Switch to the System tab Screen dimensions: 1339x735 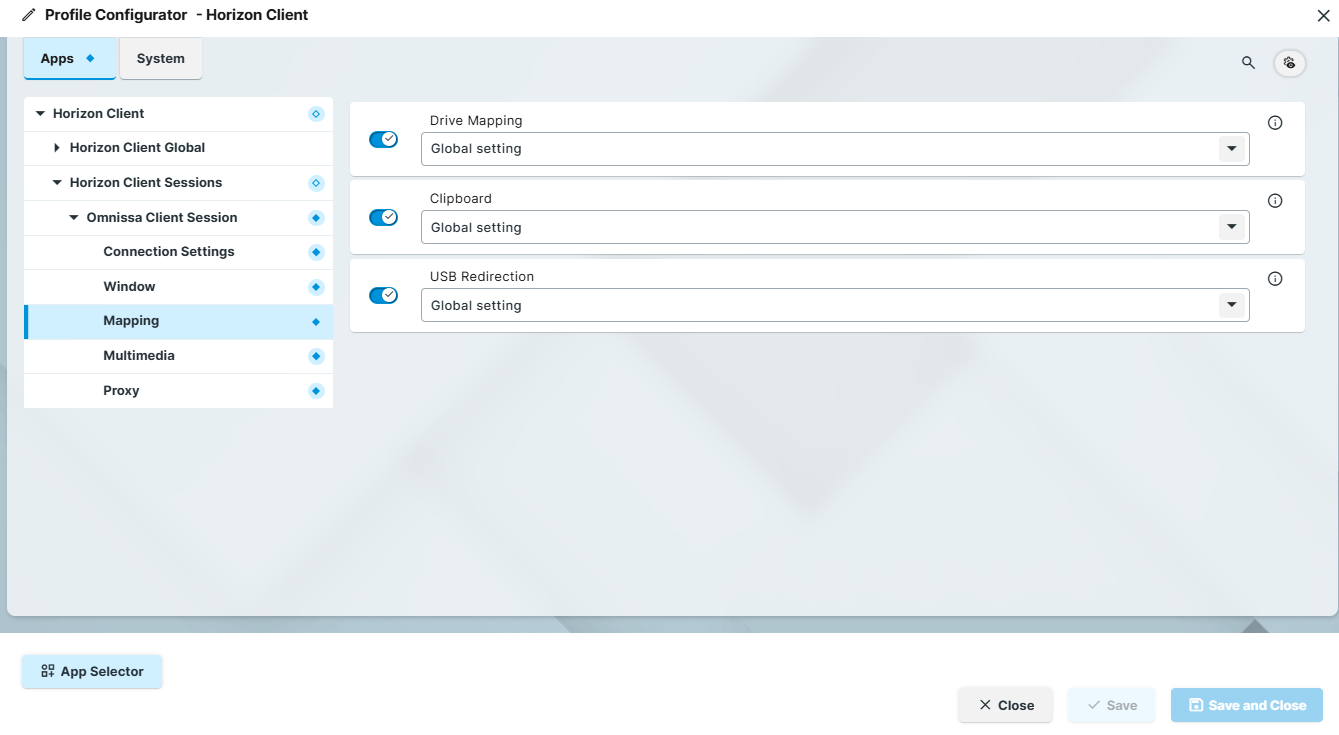(161, 59)
